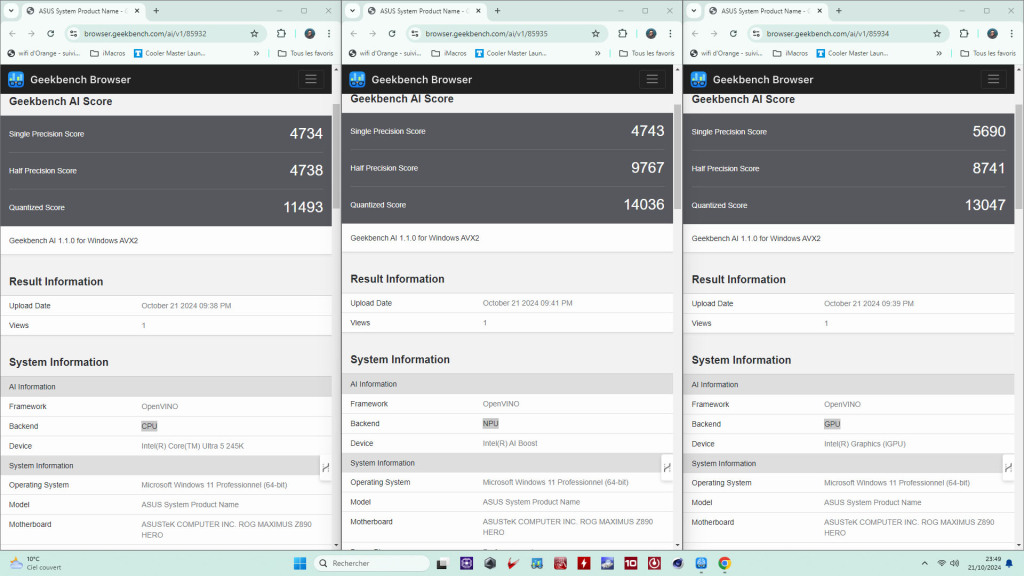Click the page scrollbar in the right window

tap(1019, 157)
